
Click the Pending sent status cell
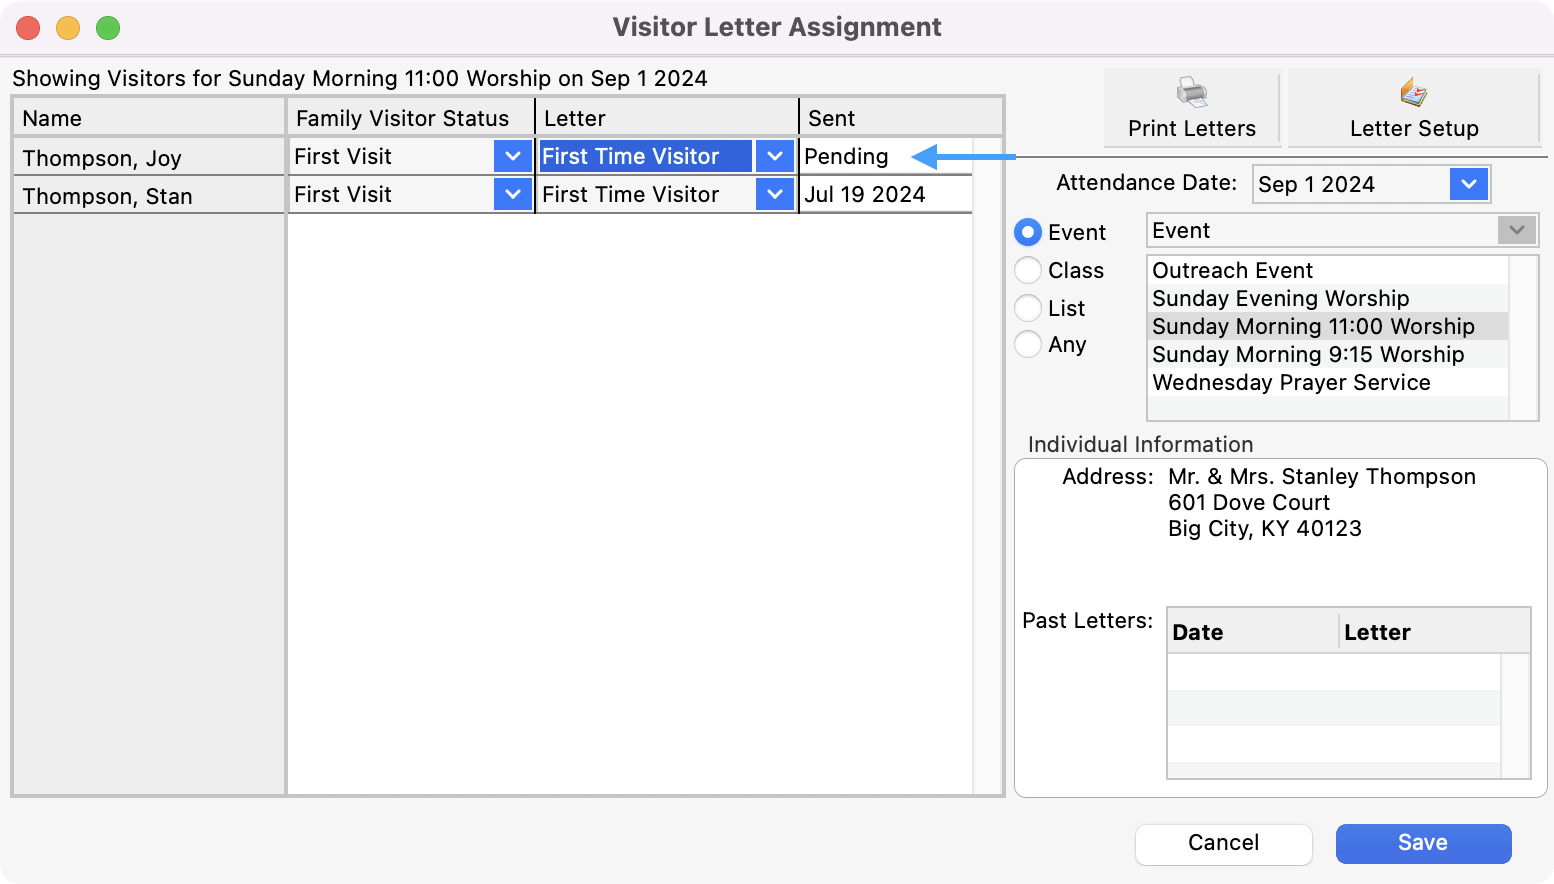(x=846, y=157)
